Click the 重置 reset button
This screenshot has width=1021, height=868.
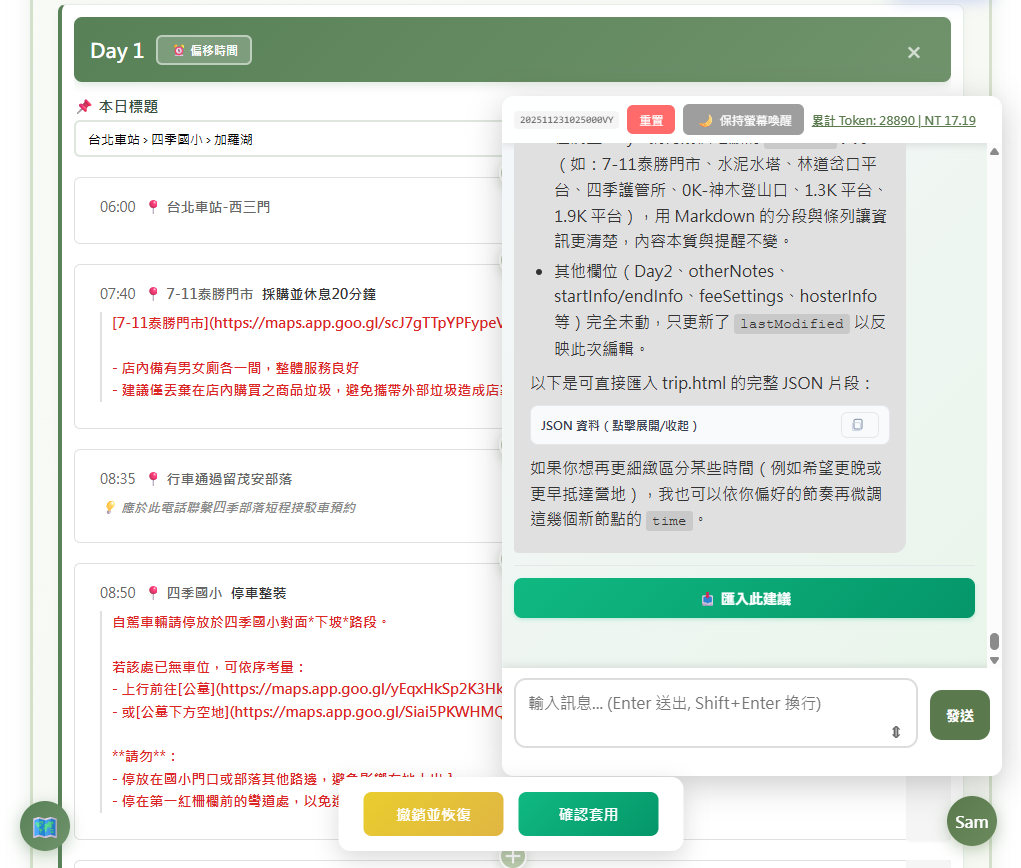[x=650, y=120]
